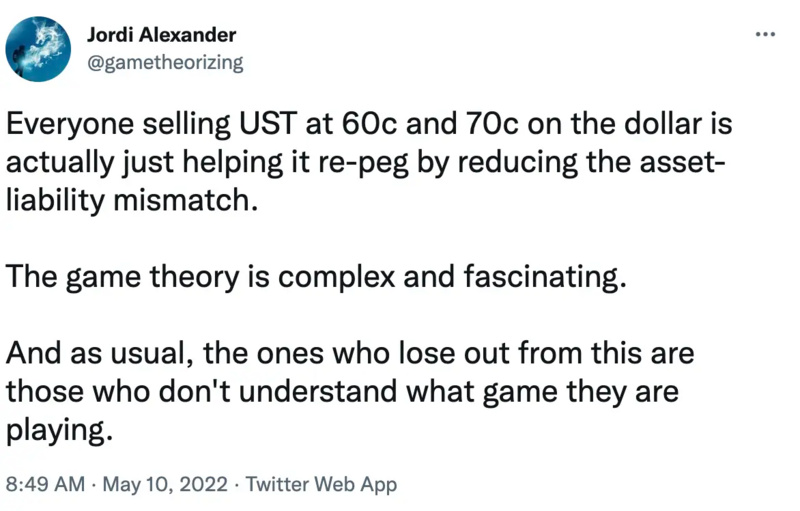Click Jordi Alexander's profile avatar

38,48
